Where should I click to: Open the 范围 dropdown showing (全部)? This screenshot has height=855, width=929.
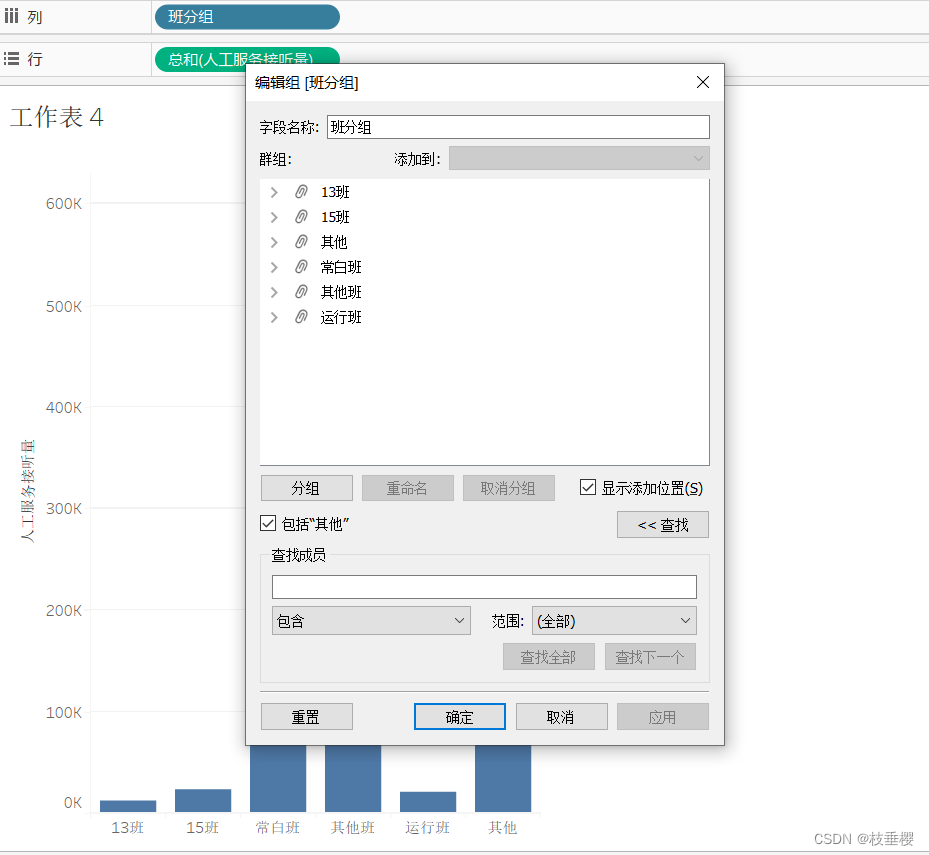[613, 620]
